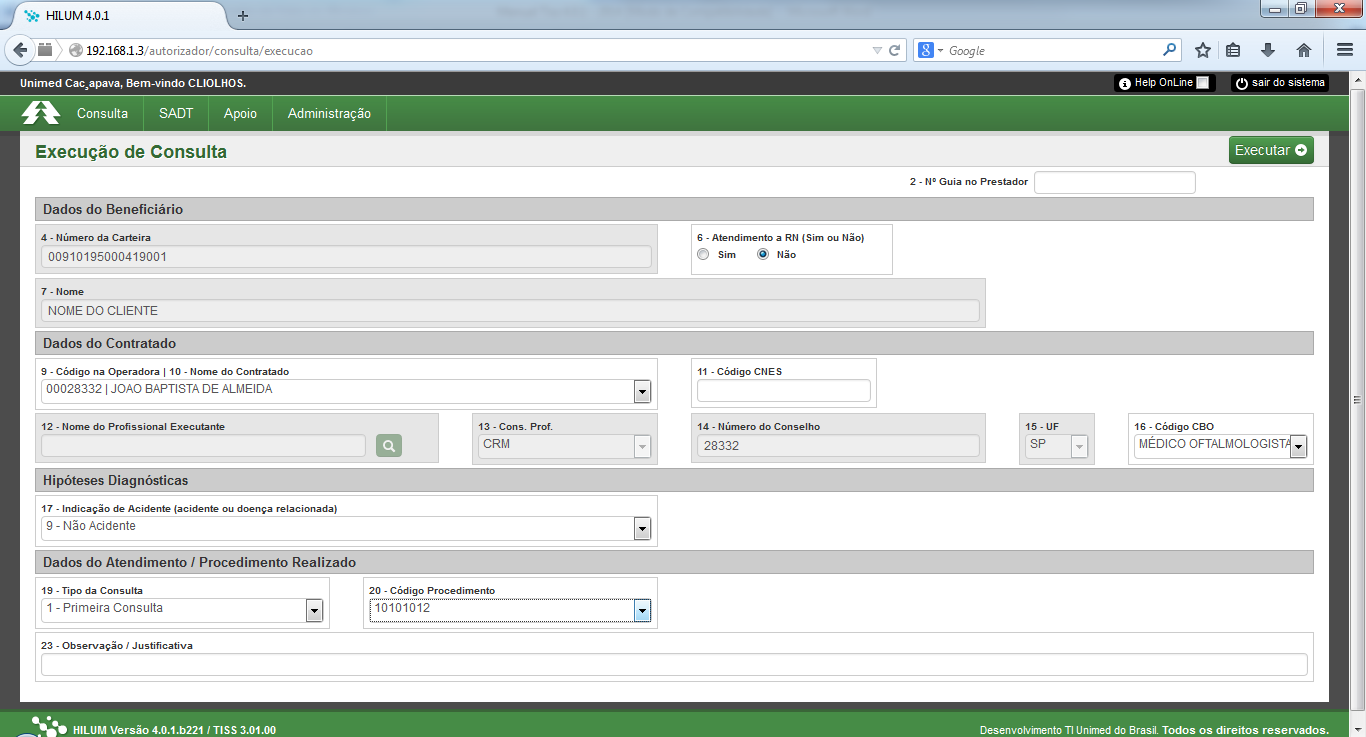Open the Firefox hamburger menu
This screenshot has width=1366, height=737.
(x=1345, y=50)
